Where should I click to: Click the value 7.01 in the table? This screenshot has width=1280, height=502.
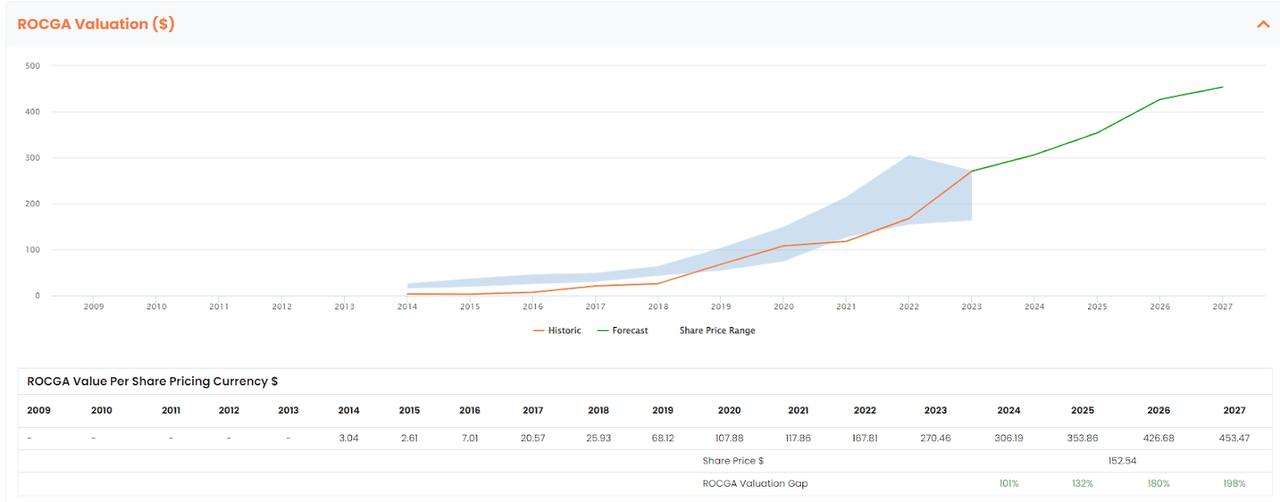pos(470,438)
